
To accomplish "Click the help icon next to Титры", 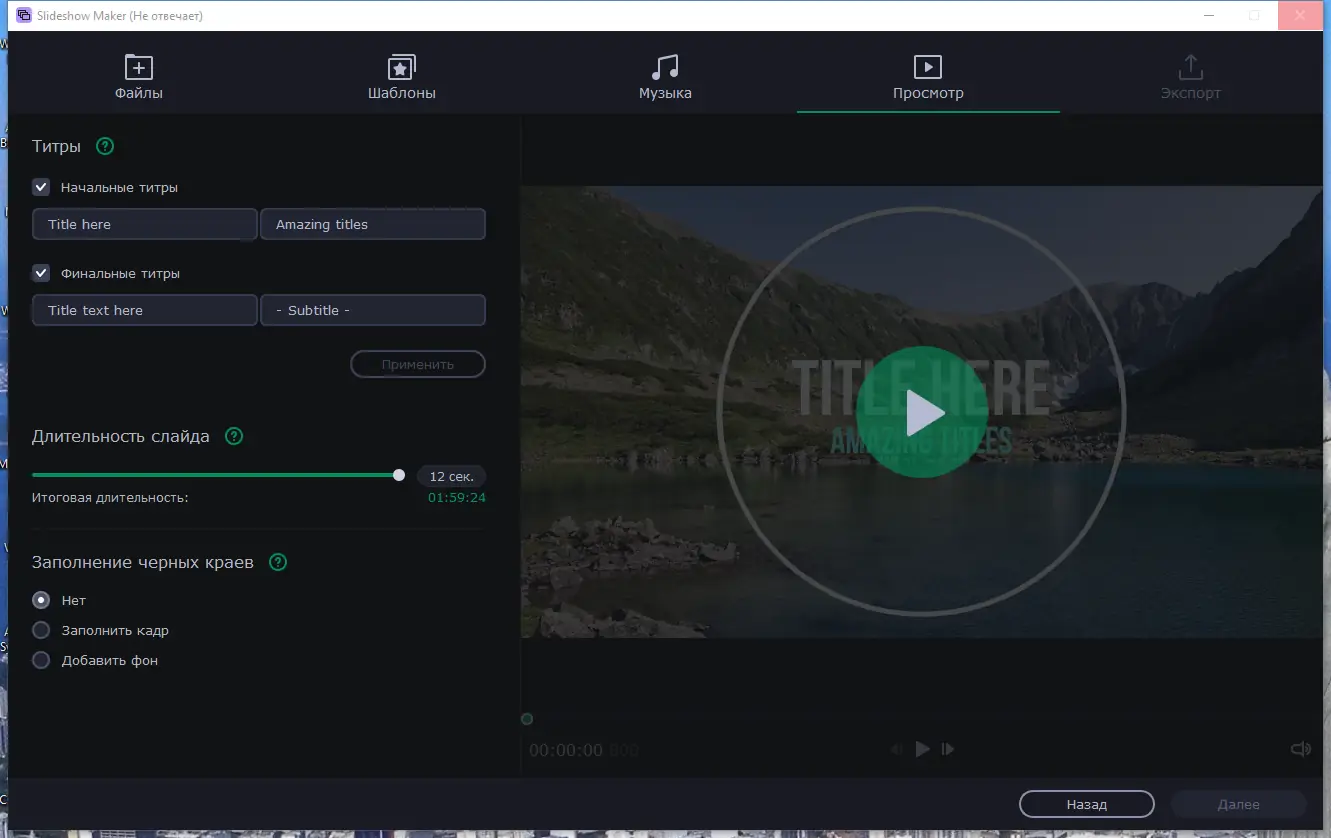I will click(105, 146).
